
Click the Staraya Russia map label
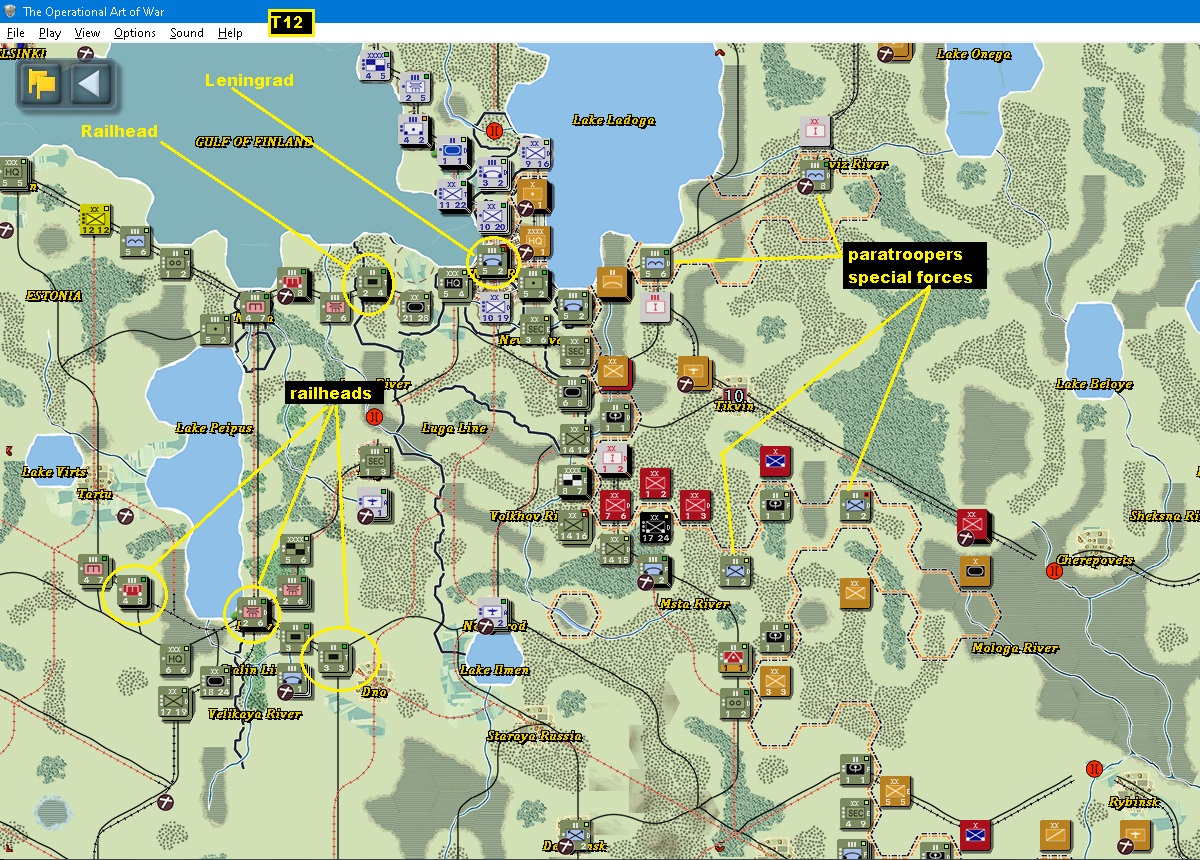534,736
